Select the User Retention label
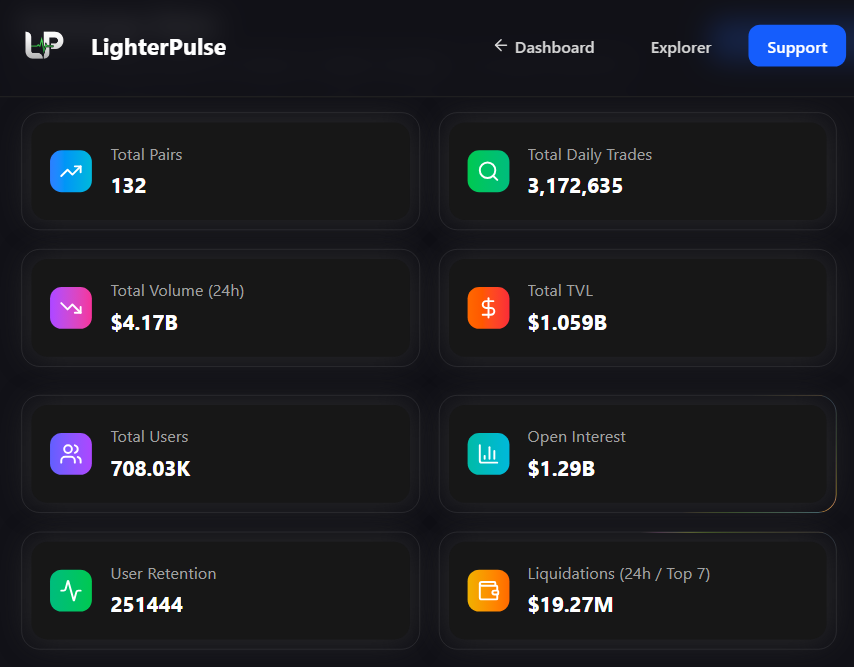The height and width of the screenshot is (667, 854). coord(163,573)
